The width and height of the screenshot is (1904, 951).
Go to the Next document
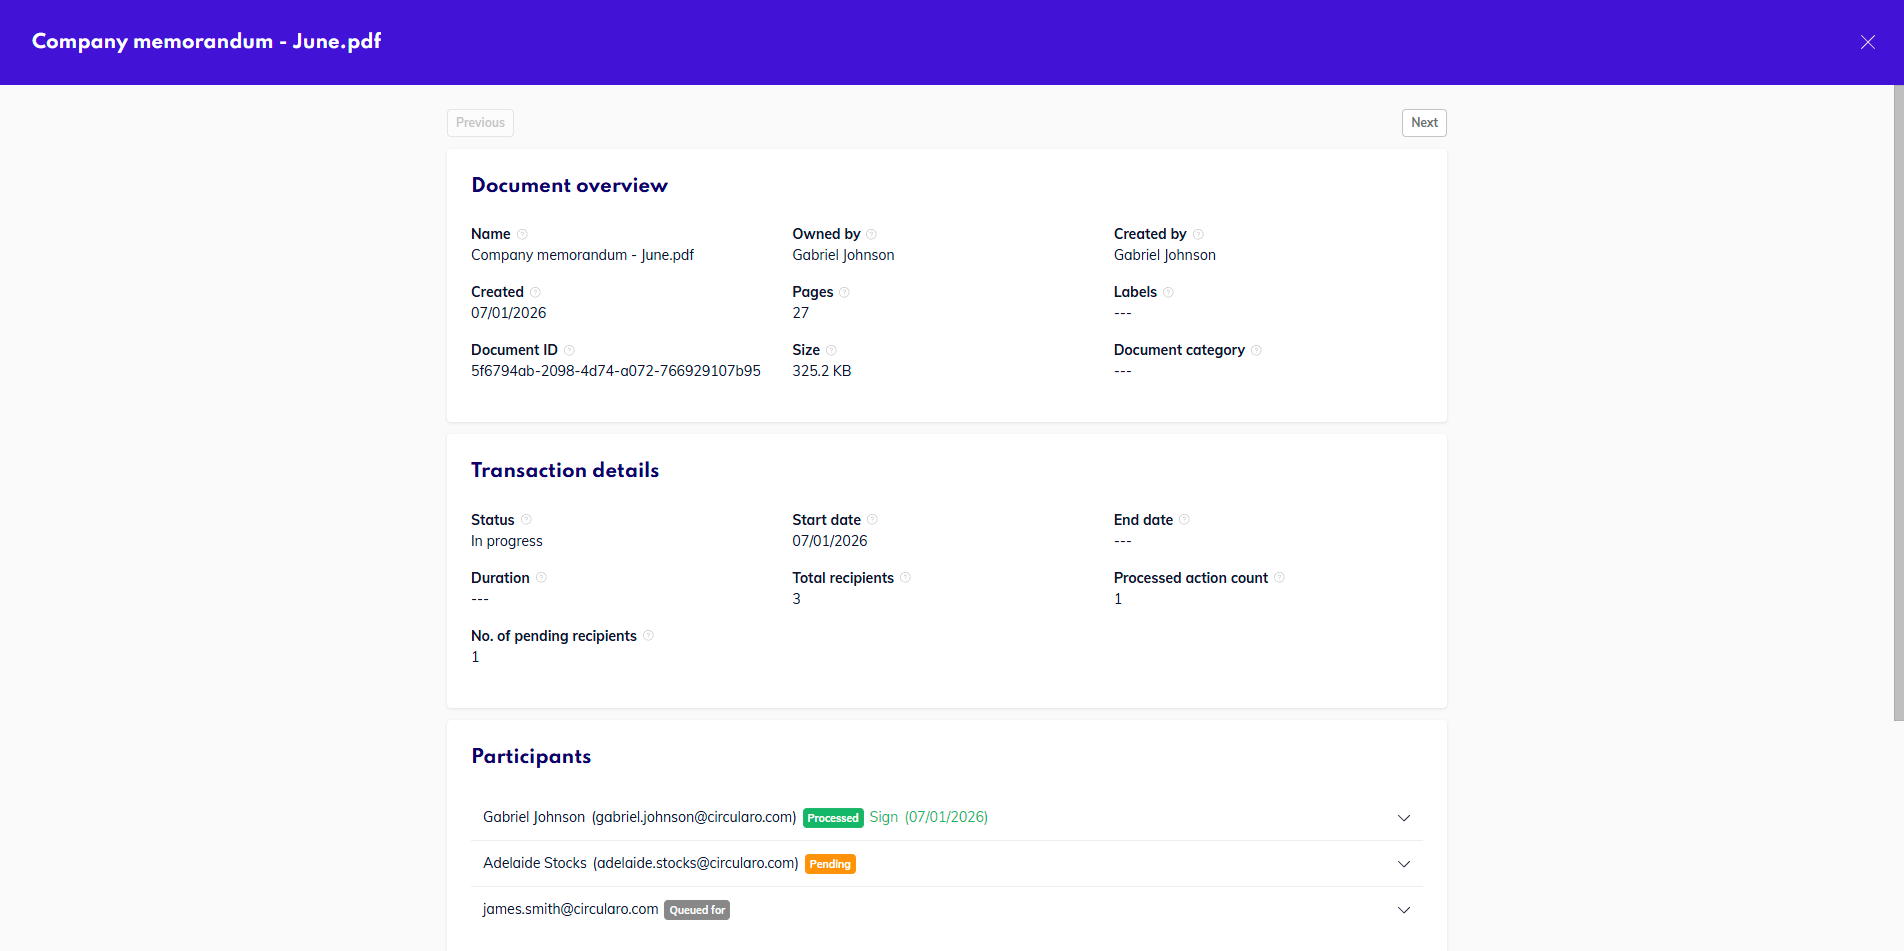point(1423,123)
